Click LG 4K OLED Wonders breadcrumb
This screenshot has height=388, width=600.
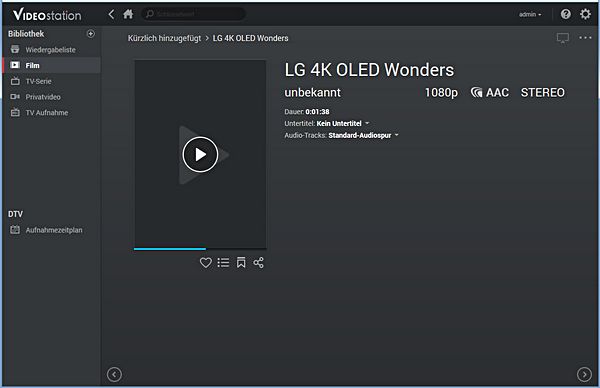coord(250,38)
